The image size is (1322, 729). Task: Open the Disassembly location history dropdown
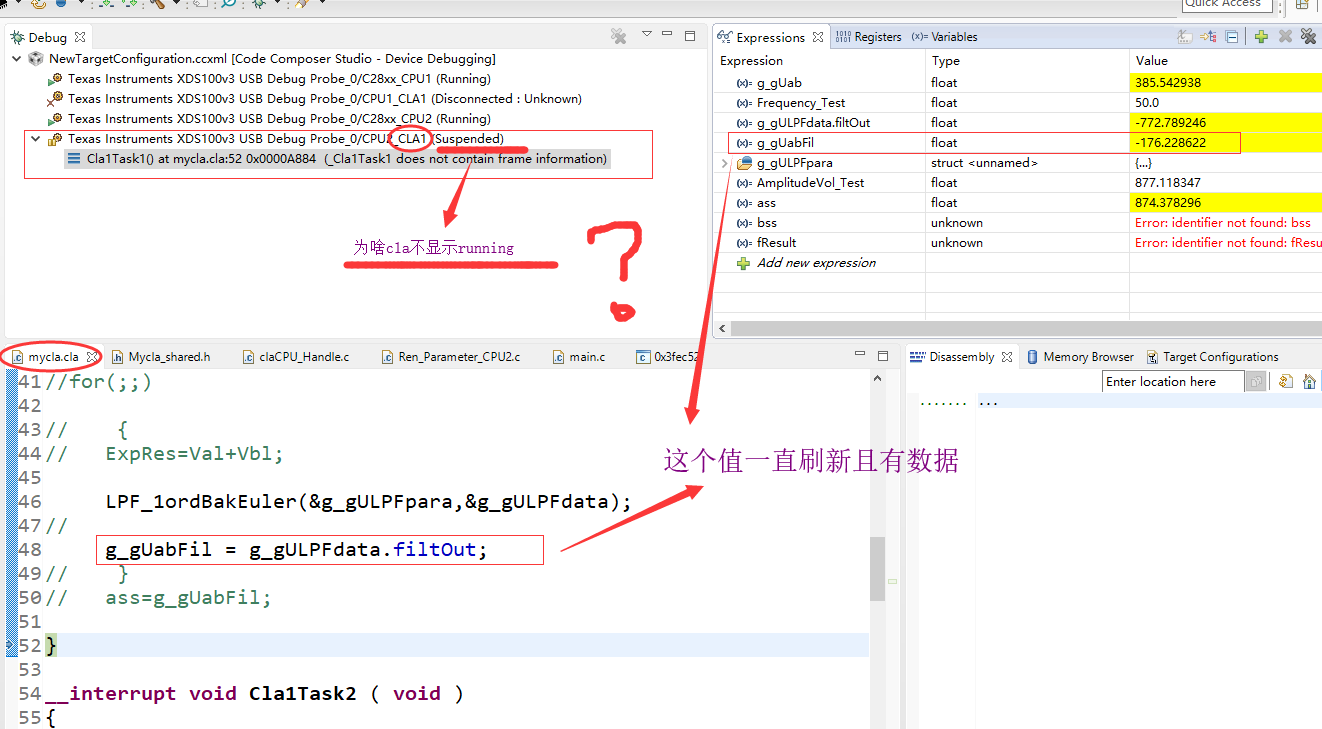1256,382
